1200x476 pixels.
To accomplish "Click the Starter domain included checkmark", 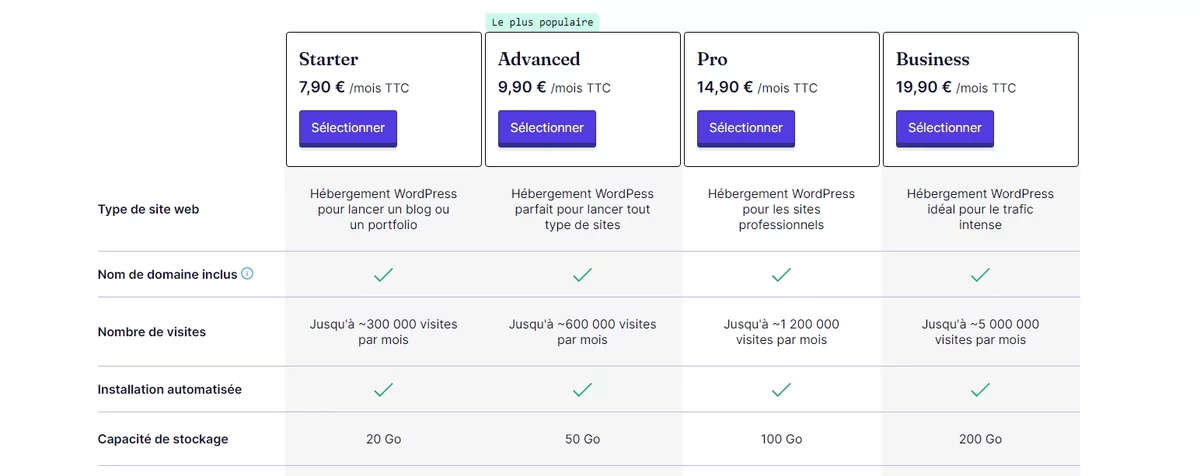I will 383,274.
